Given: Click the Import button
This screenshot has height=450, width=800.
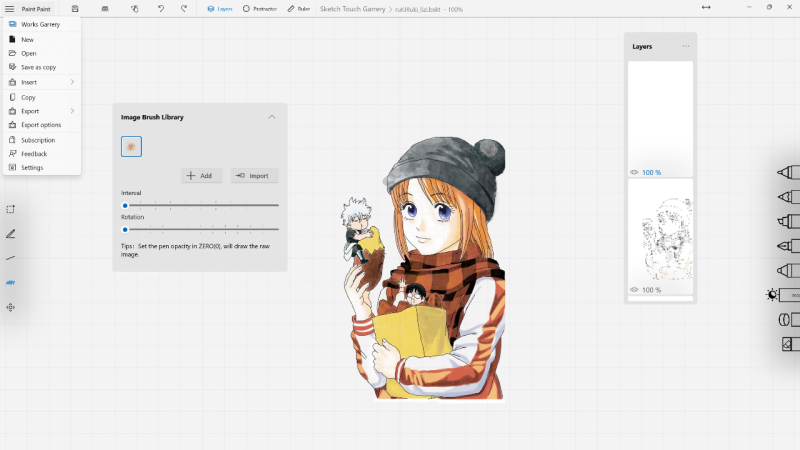Looking at the screenshot, I should click(254, 176).
